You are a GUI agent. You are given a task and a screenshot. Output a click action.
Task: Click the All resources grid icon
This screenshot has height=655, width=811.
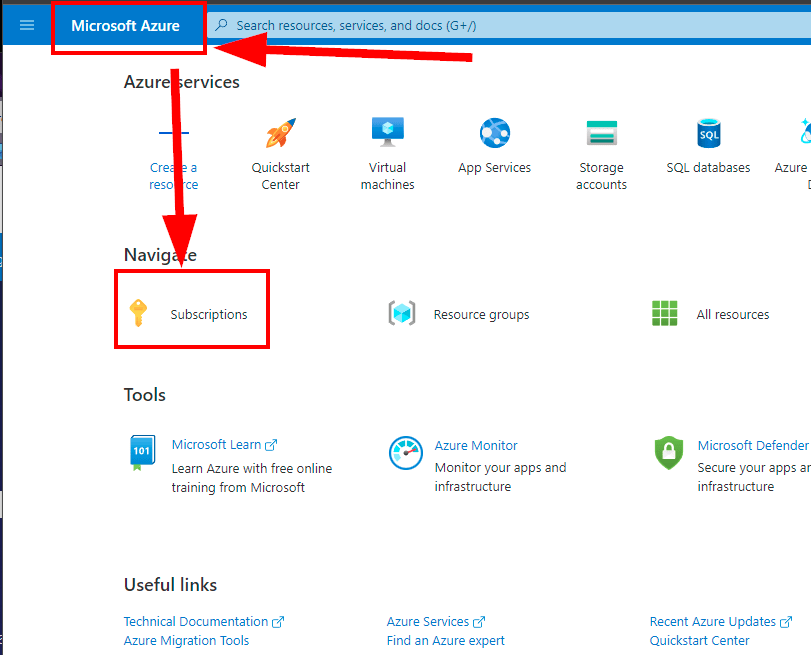click(x=665, y=313)
